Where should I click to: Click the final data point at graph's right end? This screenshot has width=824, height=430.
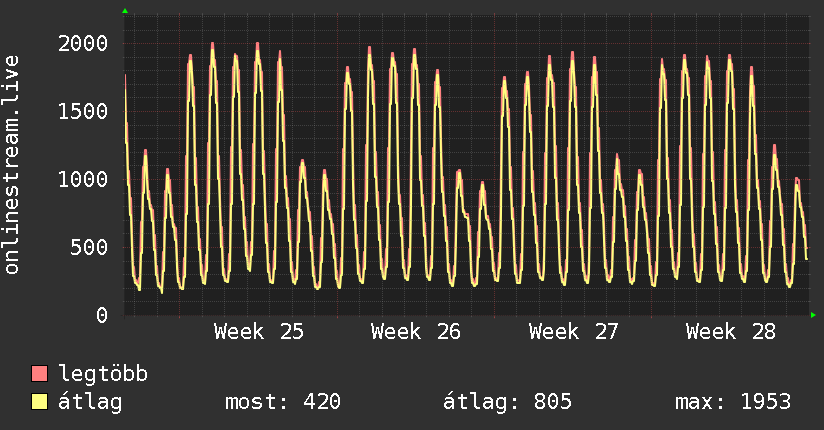(x=807, y=259)
